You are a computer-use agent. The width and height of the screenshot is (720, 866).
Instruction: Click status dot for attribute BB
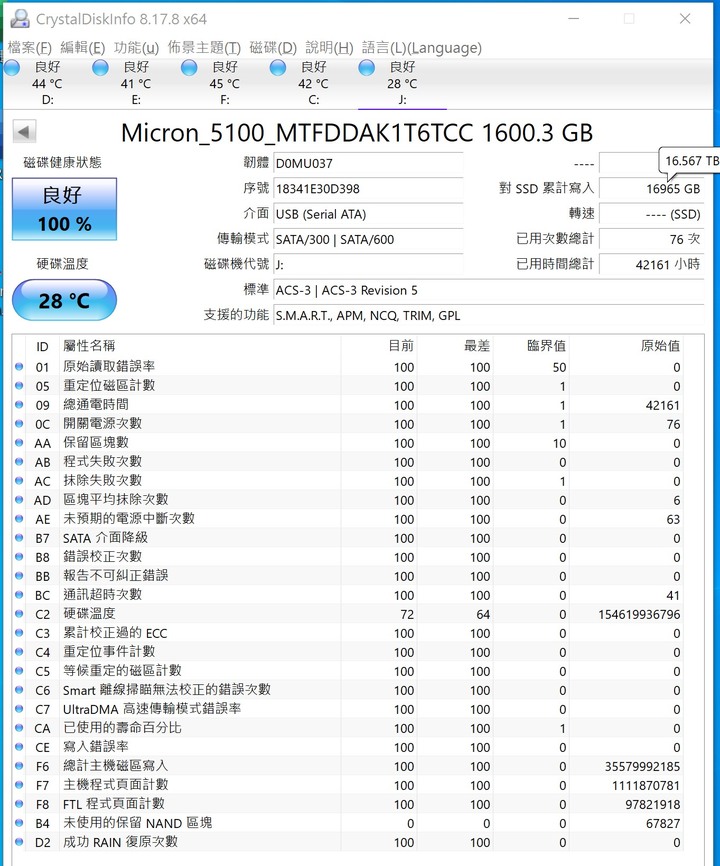pyautogui.click(x=19, y=575)
